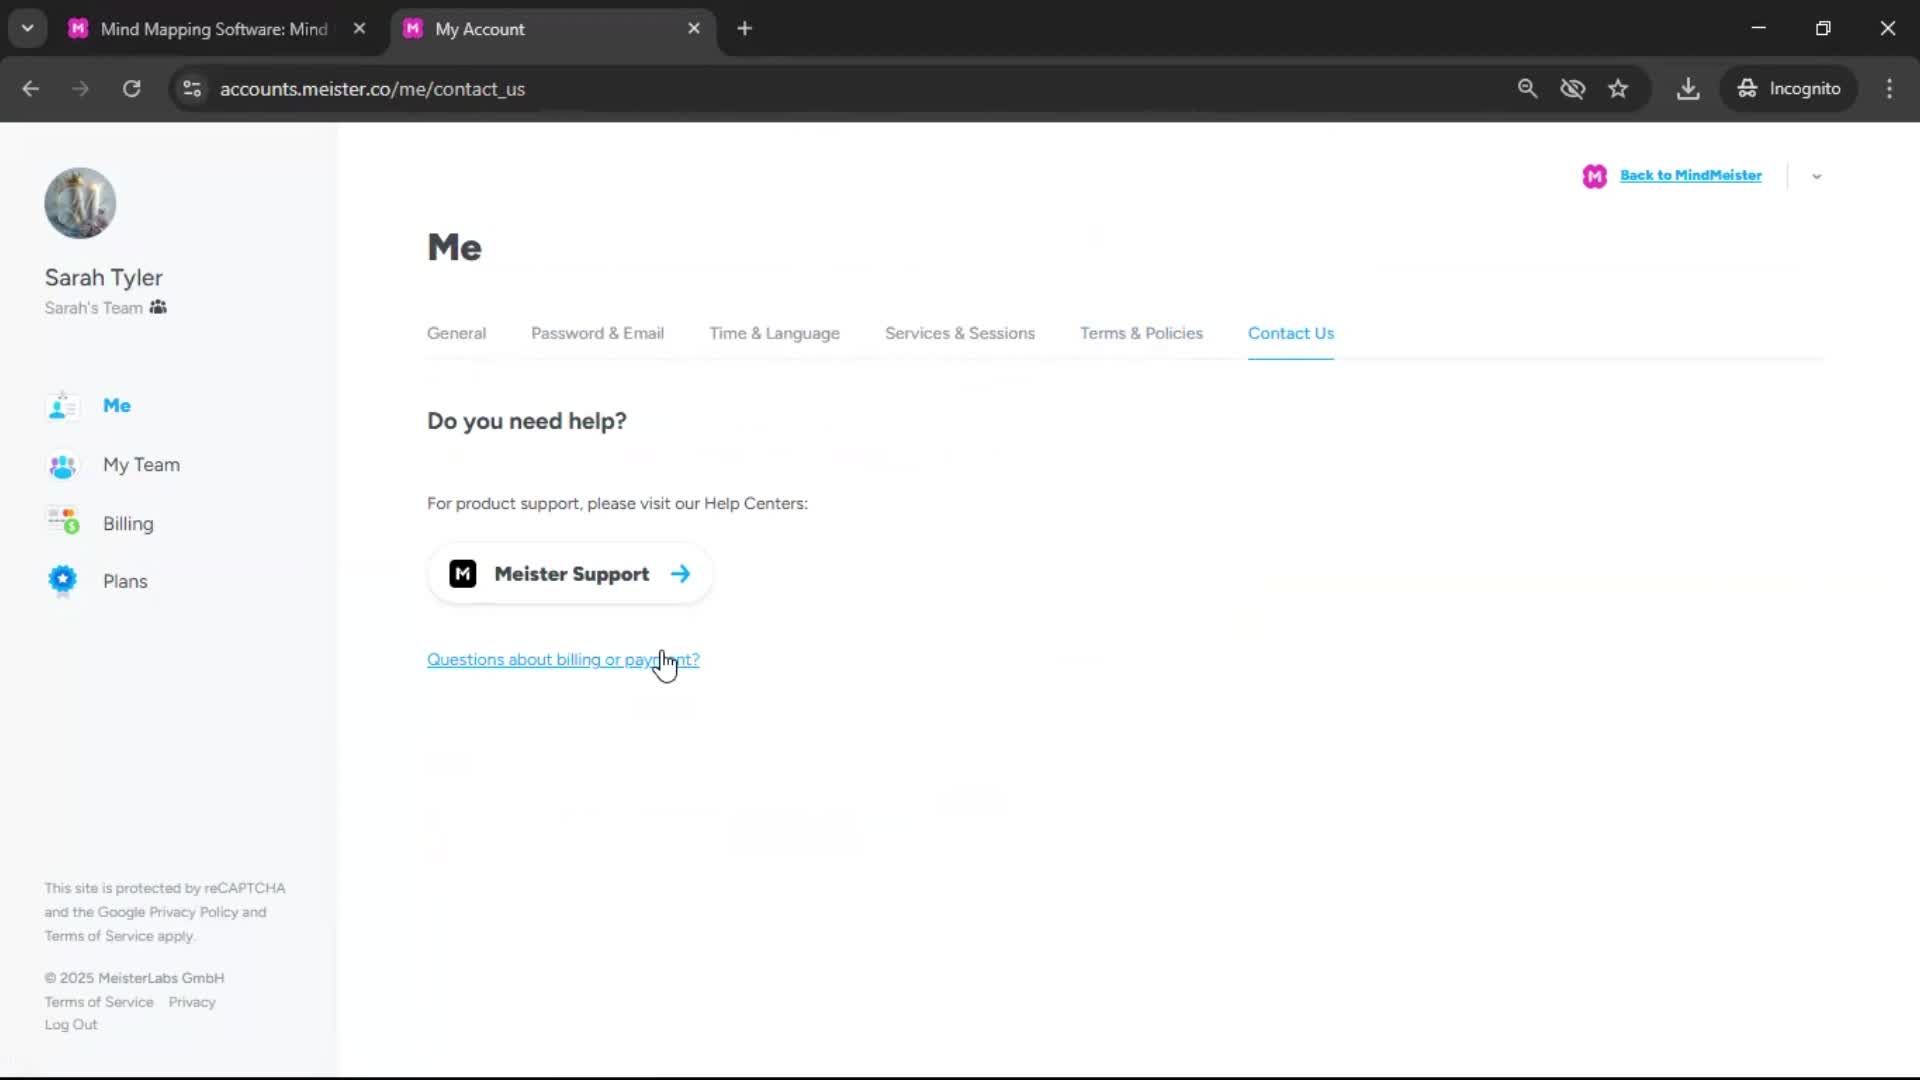This screenshot has height=1080, width=1920.
Task: Click Sarah Tyler's profile avatar
Action: pyautogui.click(x=80, y=203)
